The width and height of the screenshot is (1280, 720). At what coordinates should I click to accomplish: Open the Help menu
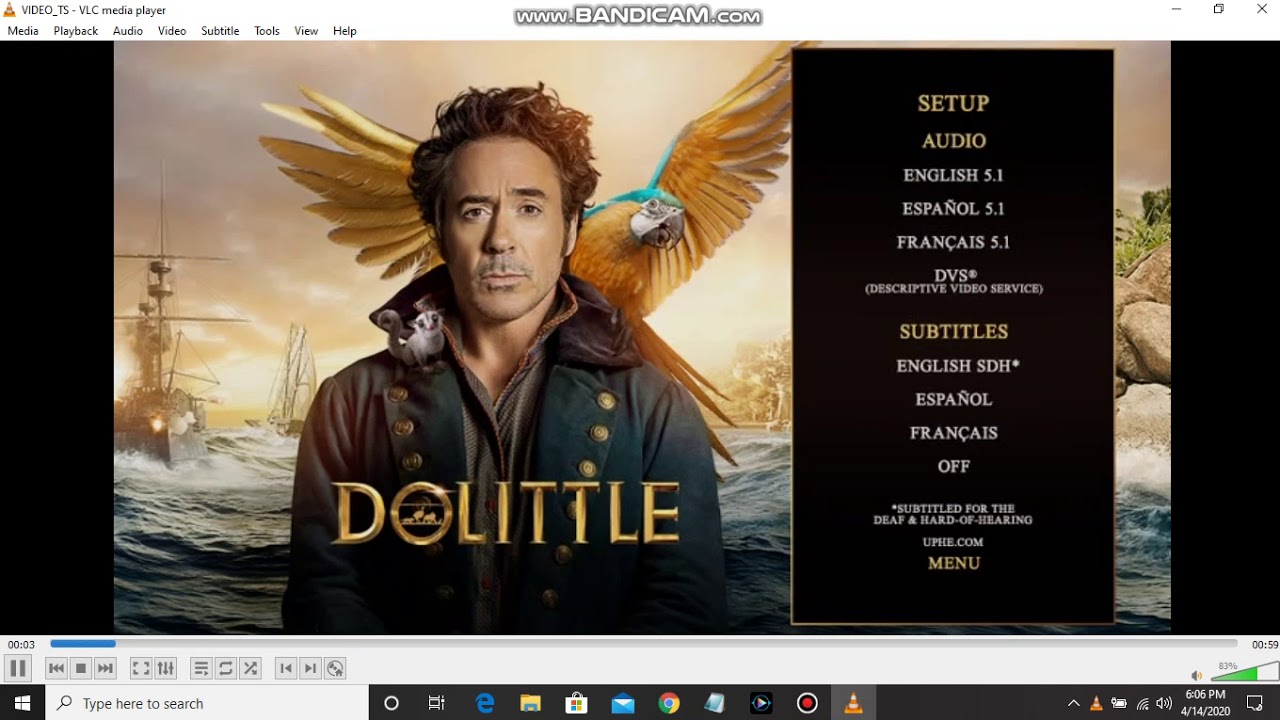click(345, 31)
